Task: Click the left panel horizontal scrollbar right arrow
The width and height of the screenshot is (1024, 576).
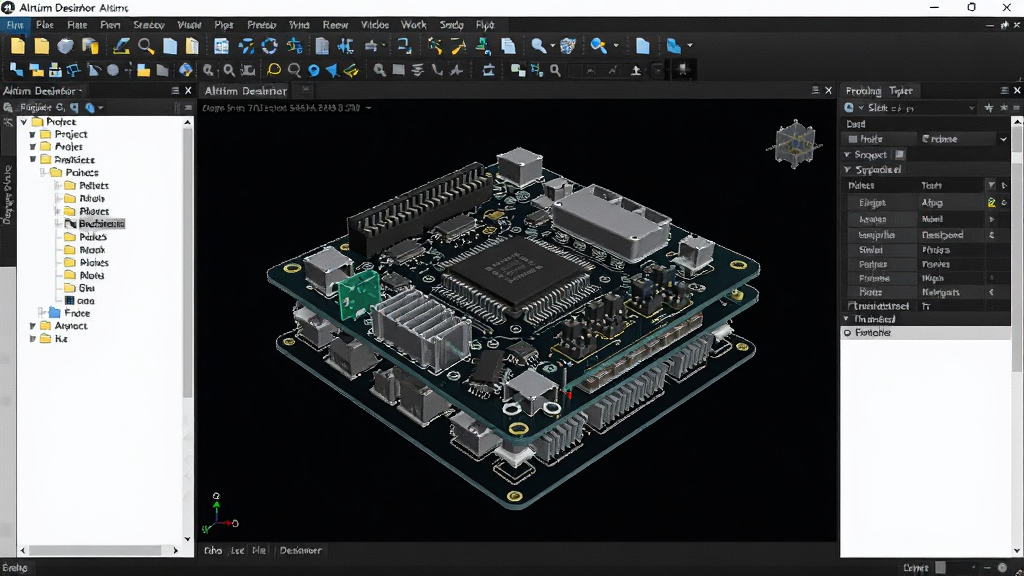Action: tap(175, 551)
